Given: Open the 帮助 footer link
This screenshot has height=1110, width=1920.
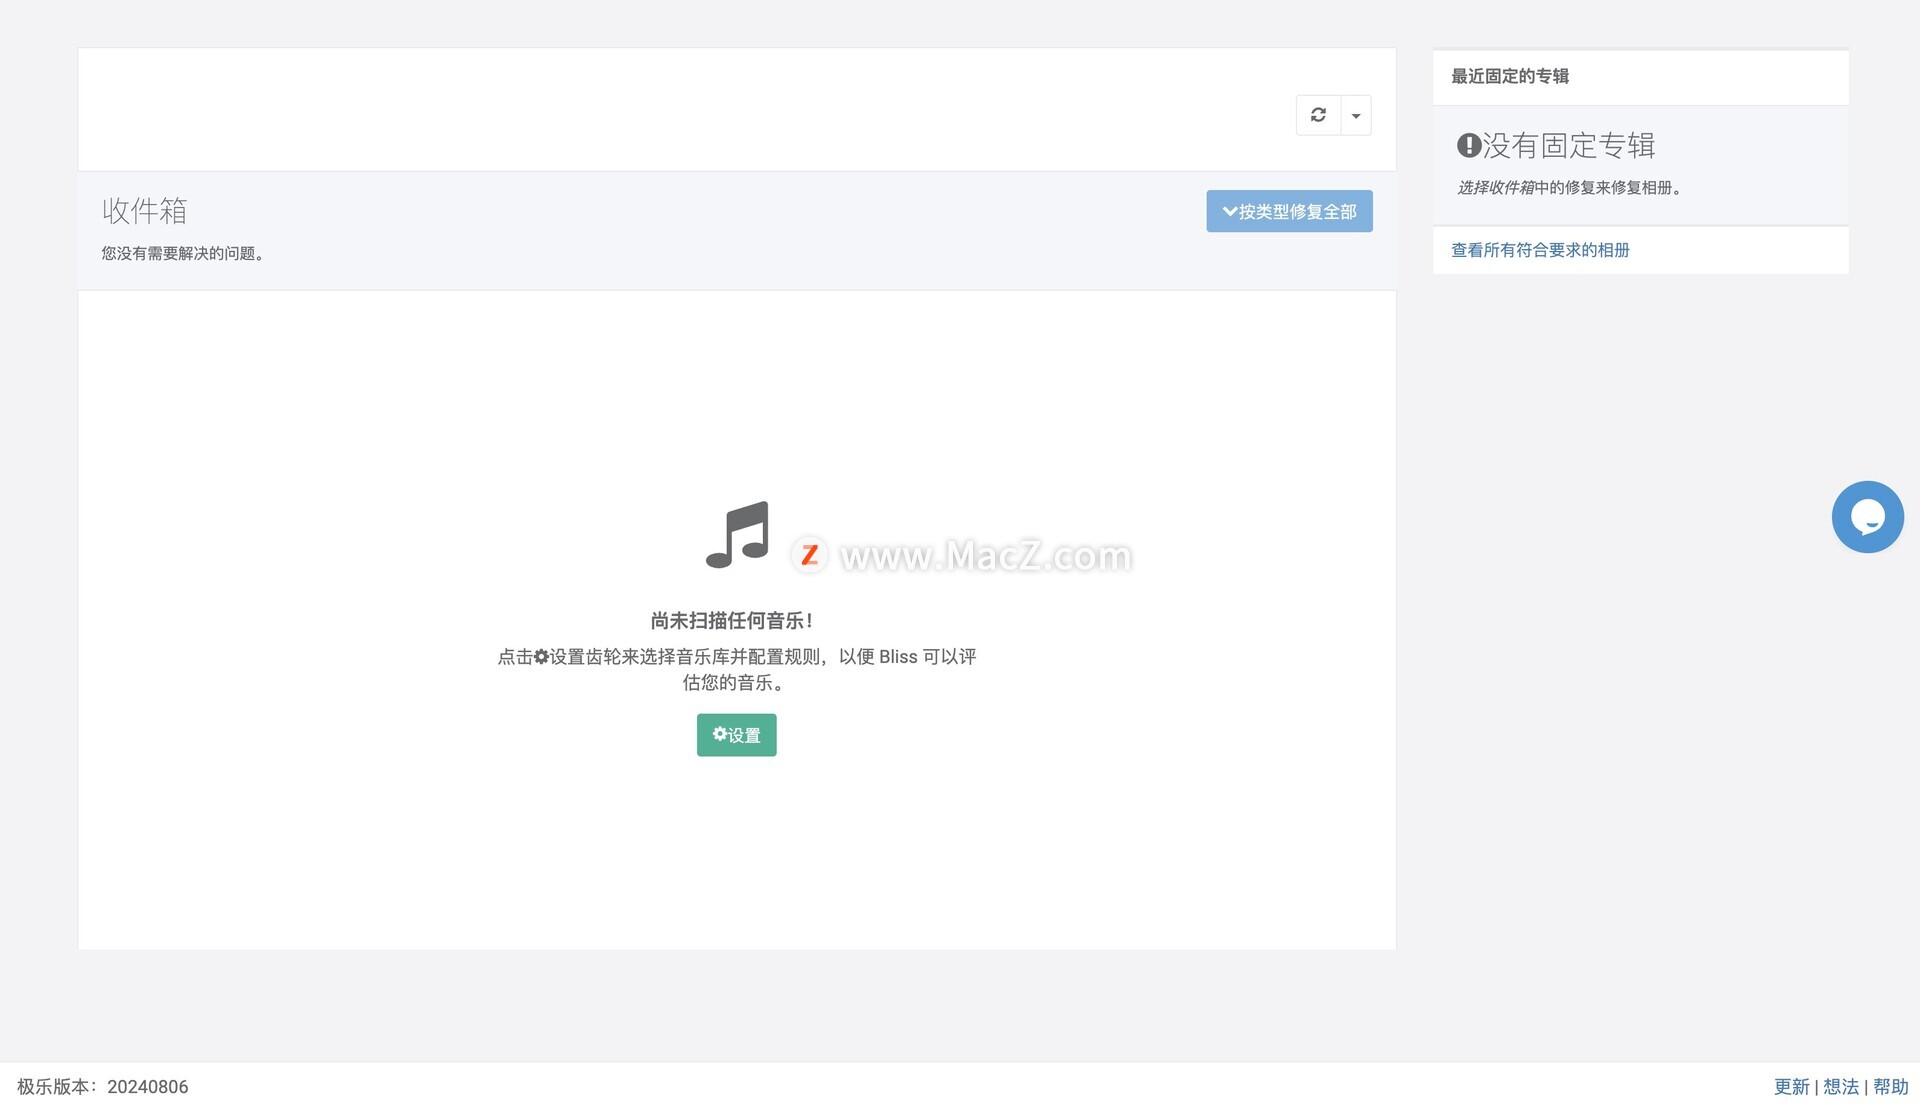Looking at the screenshot, I should point(1890,1087).
